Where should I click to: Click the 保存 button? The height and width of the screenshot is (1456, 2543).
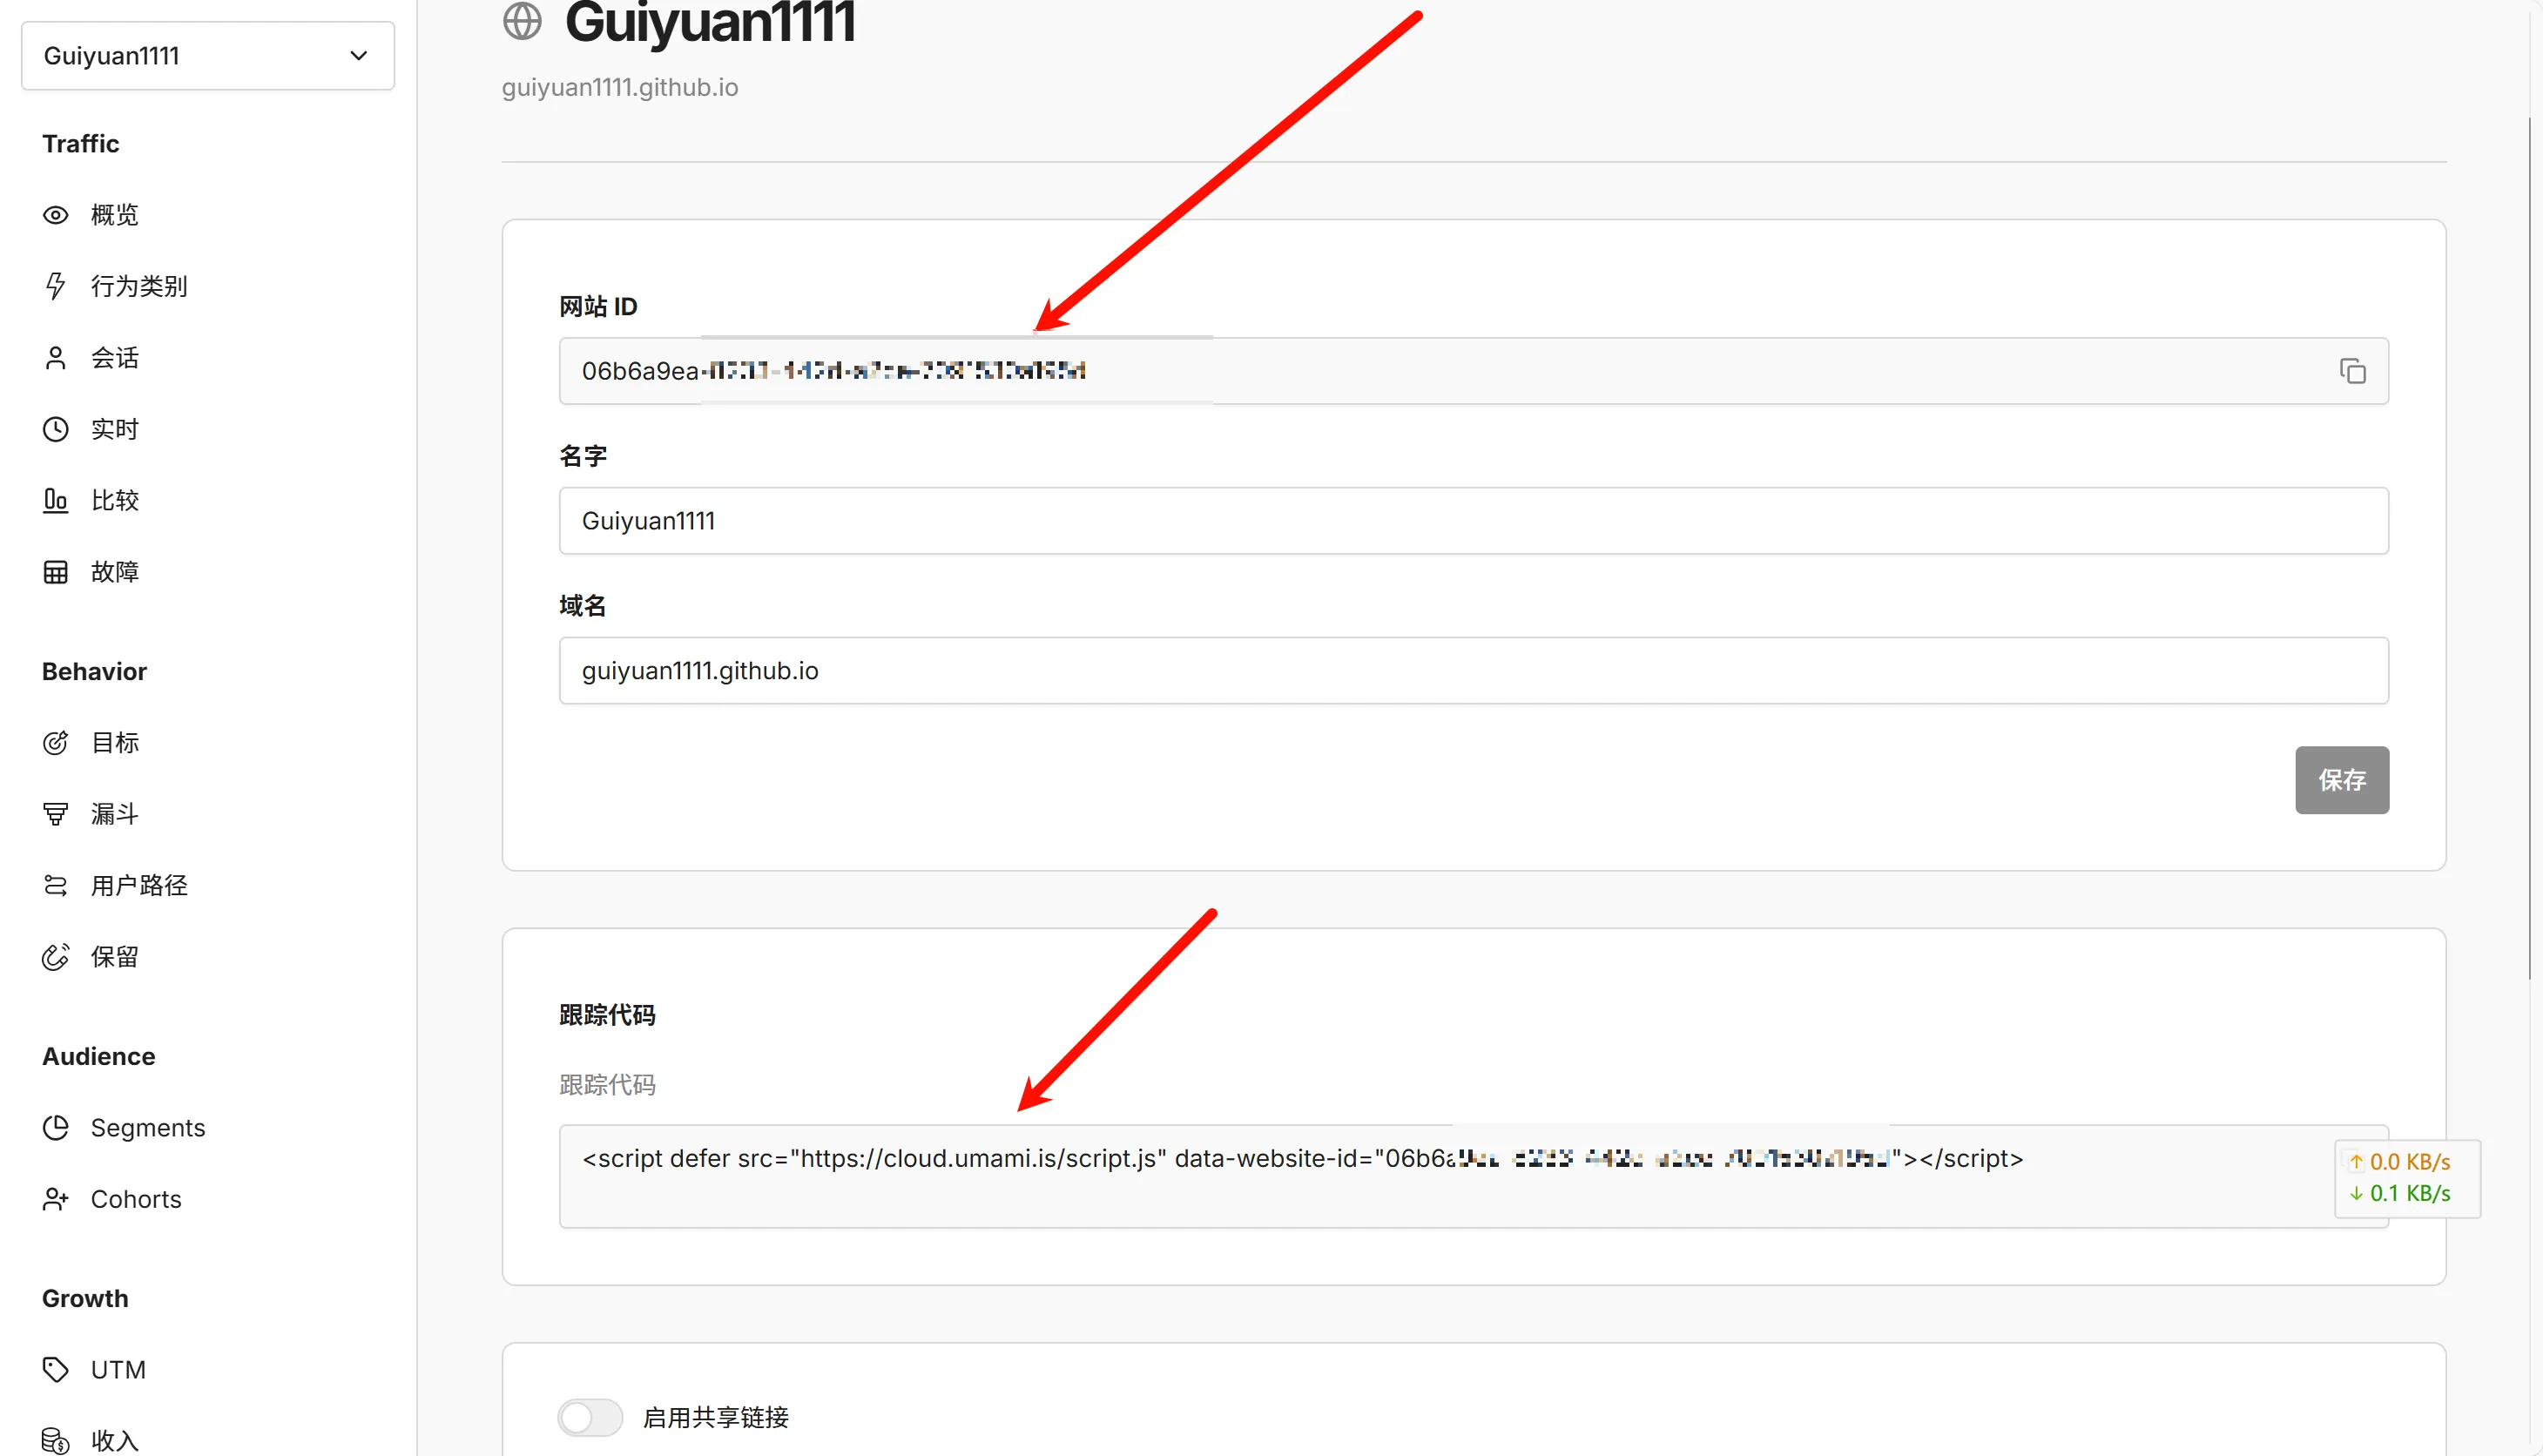coord(2342,780)
